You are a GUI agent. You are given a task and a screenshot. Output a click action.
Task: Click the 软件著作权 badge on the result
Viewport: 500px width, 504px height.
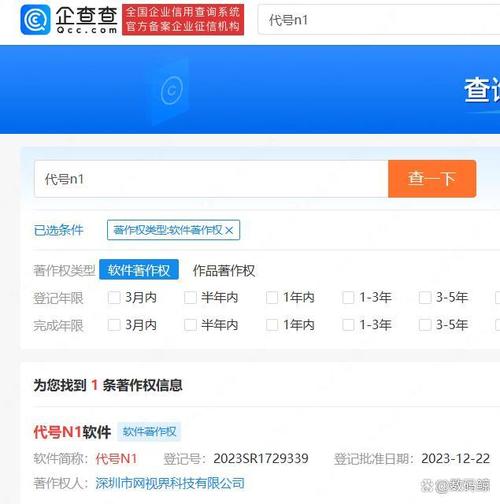coord(149,432)
